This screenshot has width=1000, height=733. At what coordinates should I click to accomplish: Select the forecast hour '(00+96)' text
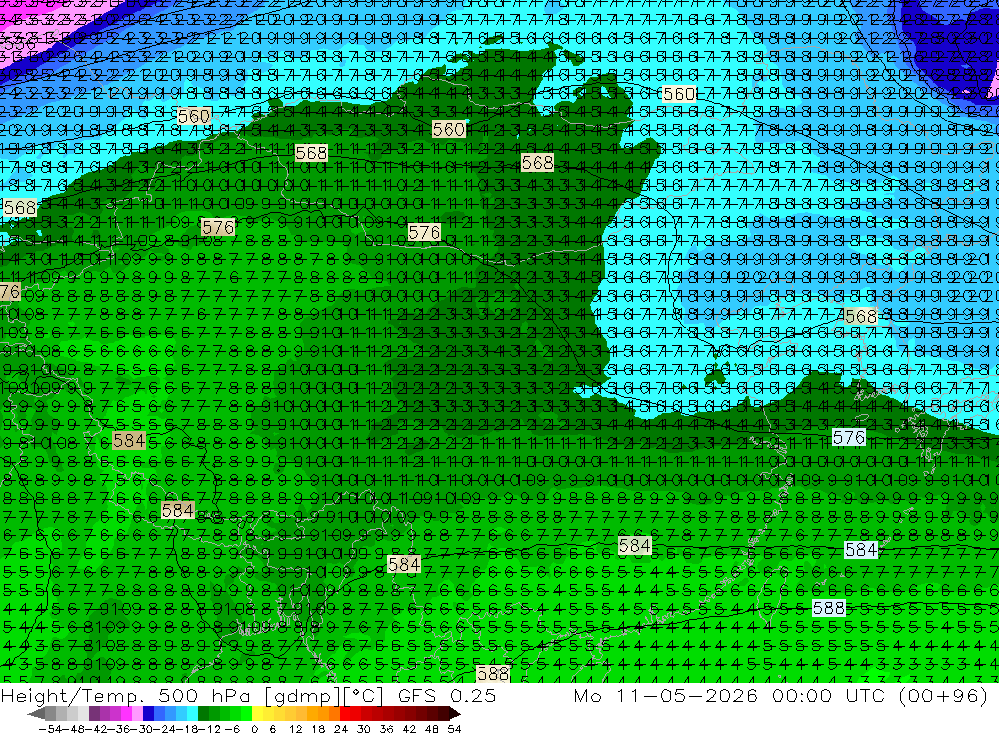click(x=942, y=696)
